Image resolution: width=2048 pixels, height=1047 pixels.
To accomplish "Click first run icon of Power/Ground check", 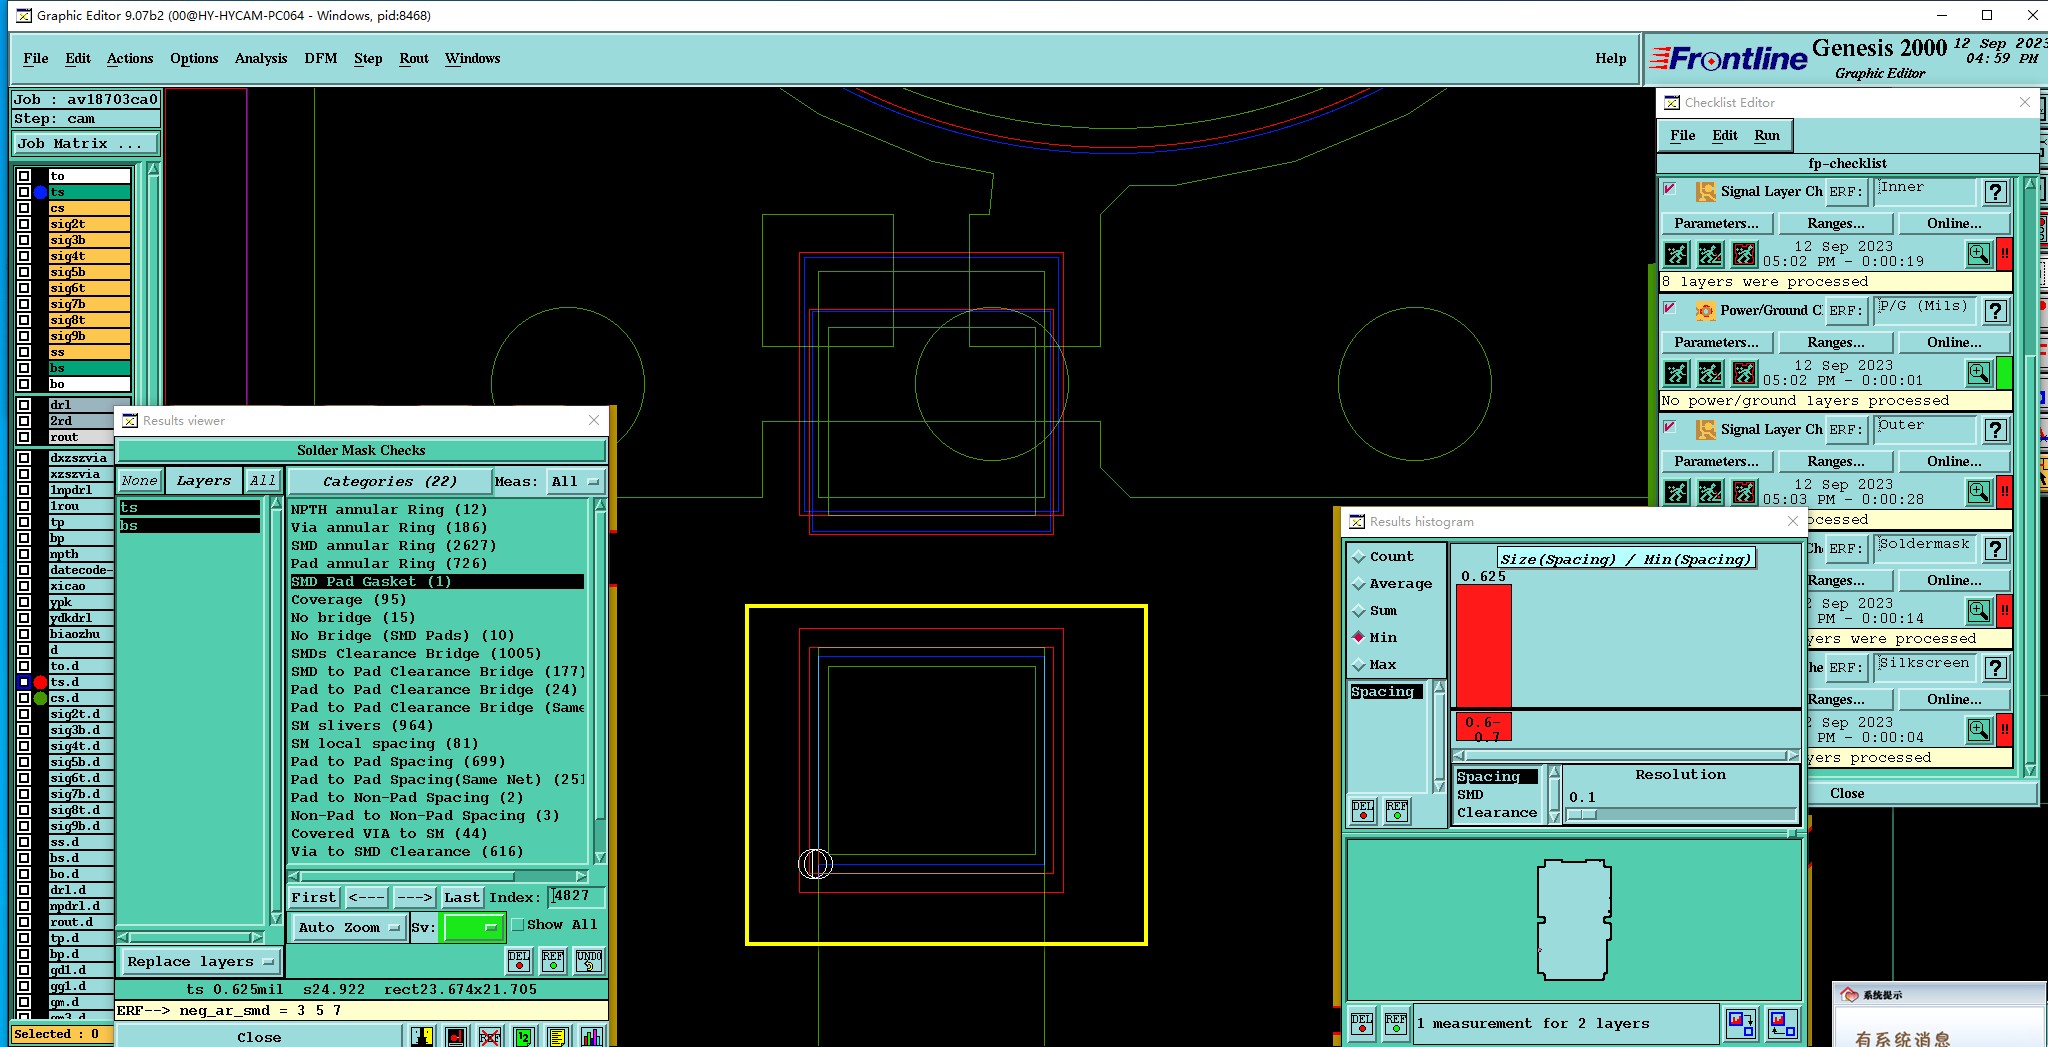I will click(x=1677, y=373).
